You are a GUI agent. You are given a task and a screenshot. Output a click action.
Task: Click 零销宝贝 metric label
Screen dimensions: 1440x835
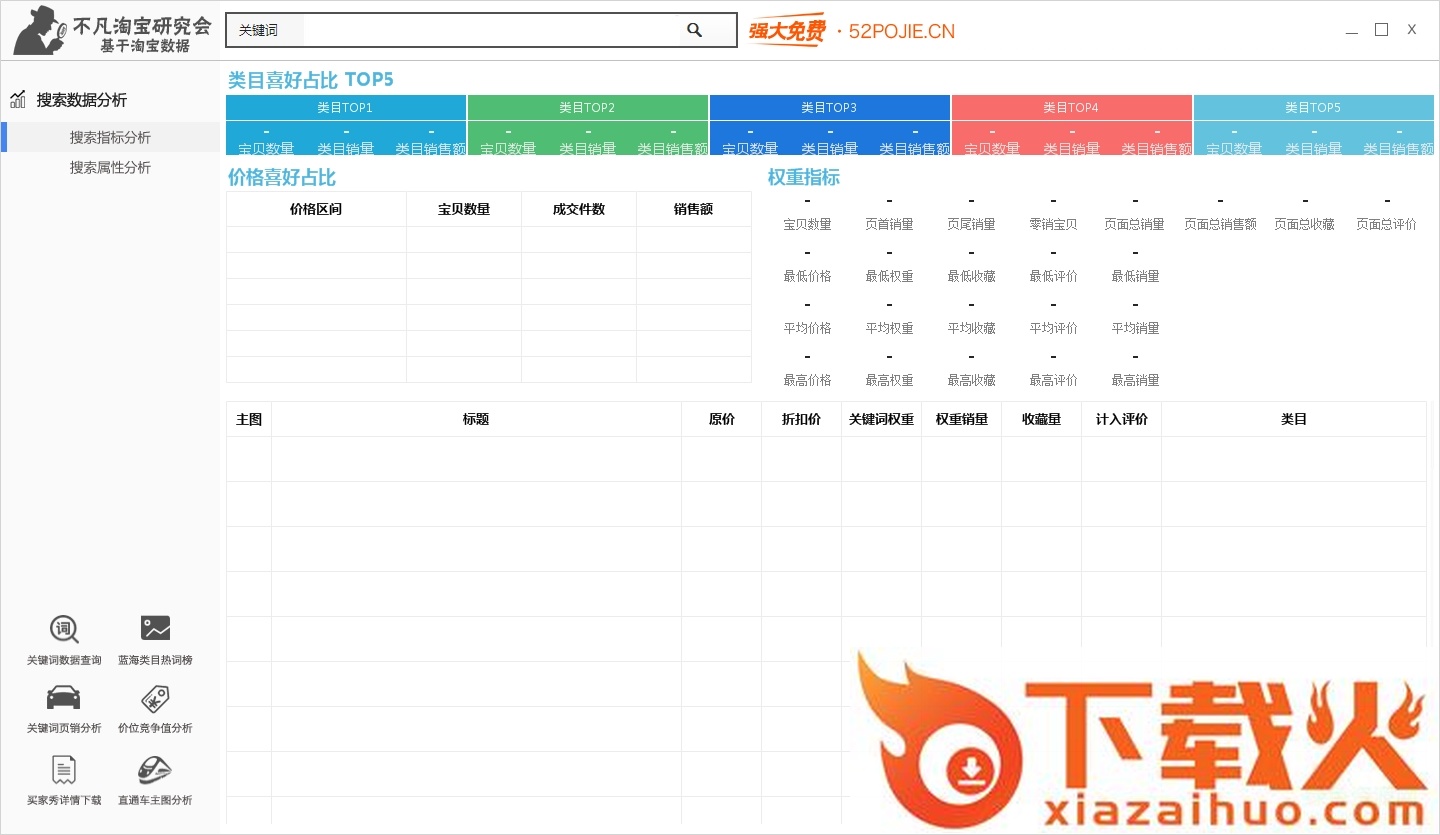pyautogui.click(x=1053, y=224)
